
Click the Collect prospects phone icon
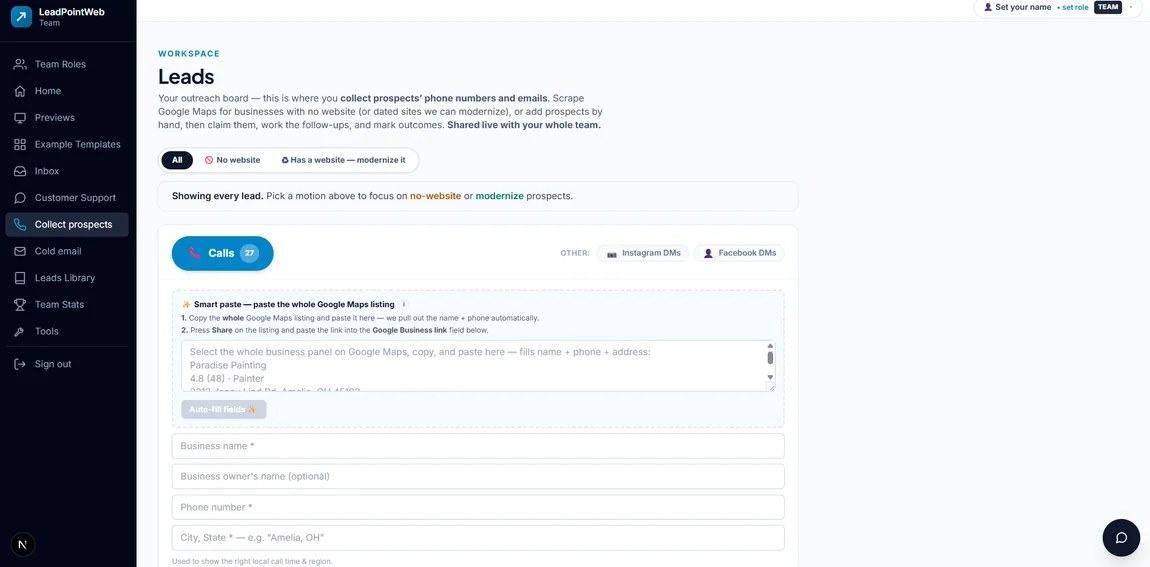click(x=21, y=224)
